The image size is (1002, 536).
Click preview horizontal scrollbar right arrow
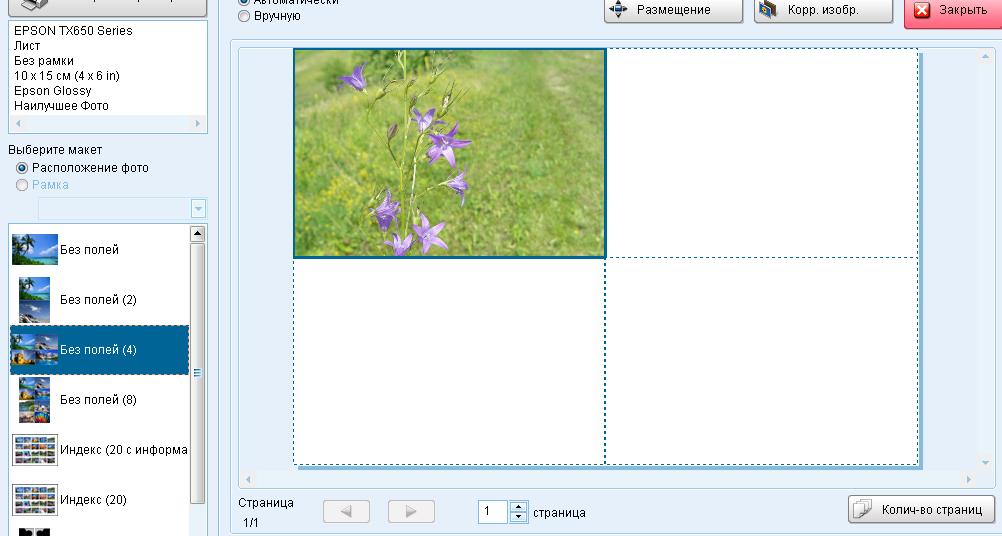(969, 479)
